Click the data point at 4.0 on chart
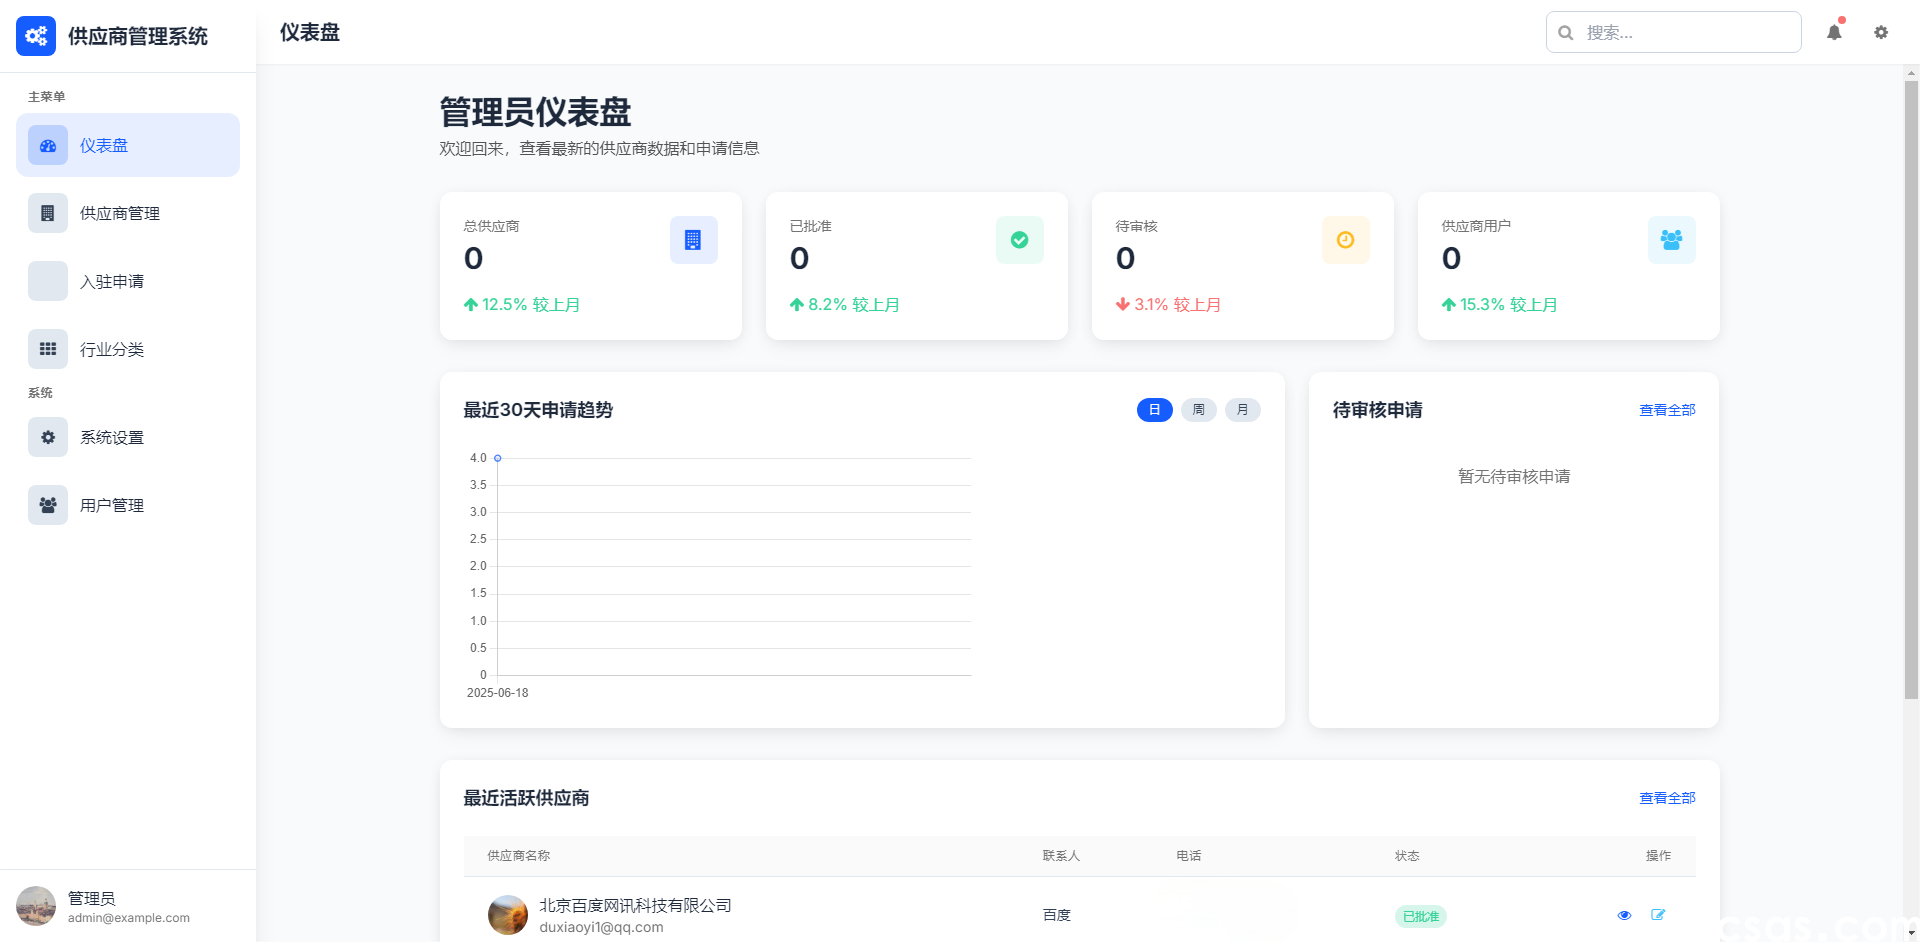 497,458
